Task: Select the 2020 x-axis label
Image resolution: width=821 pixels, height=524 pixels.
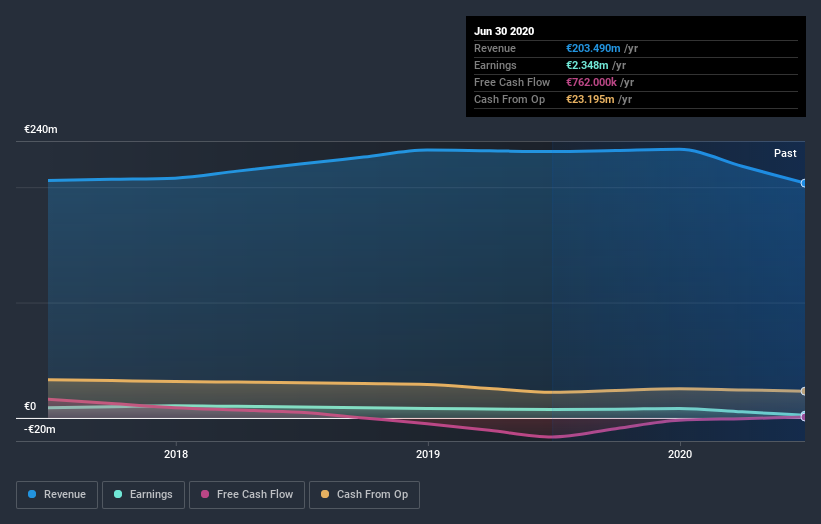Action: 680,454
